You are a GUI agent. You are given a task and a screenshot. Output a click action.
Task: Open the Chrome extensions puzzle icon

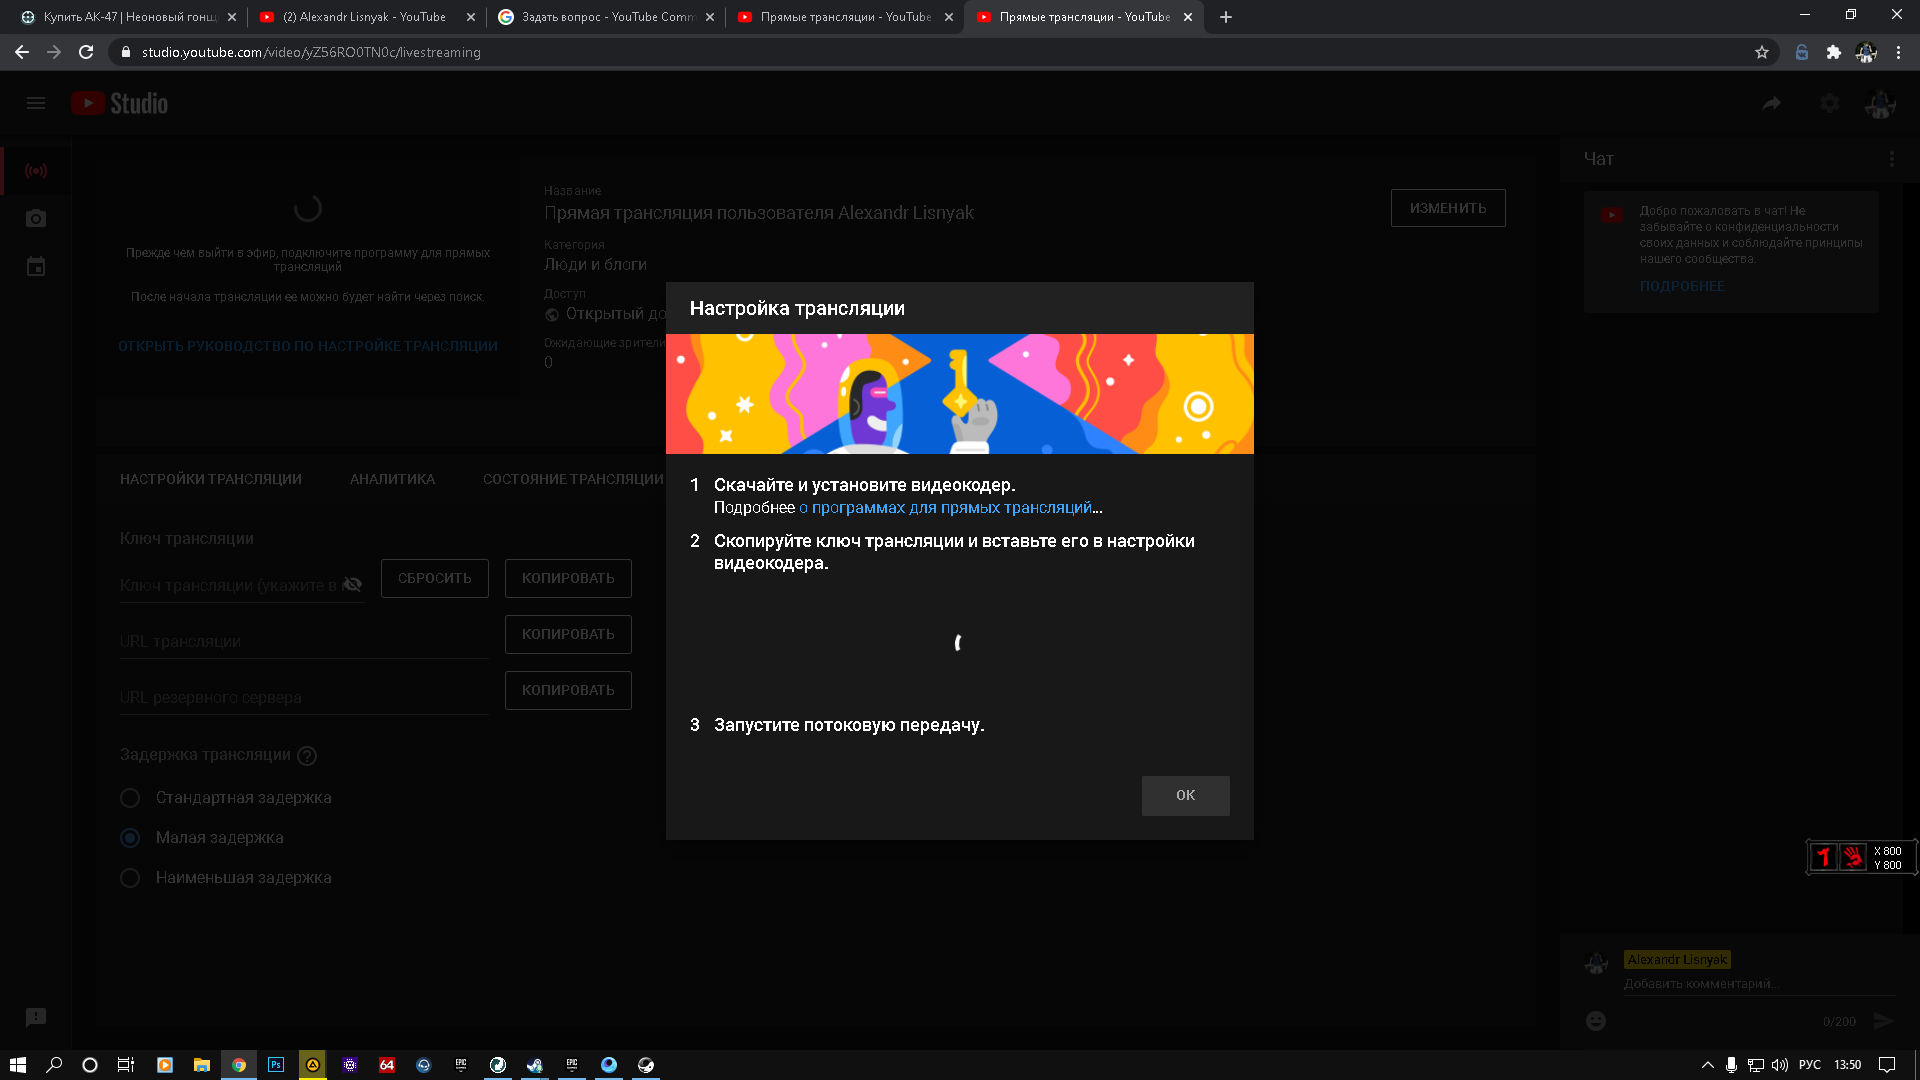point(1834,52)
